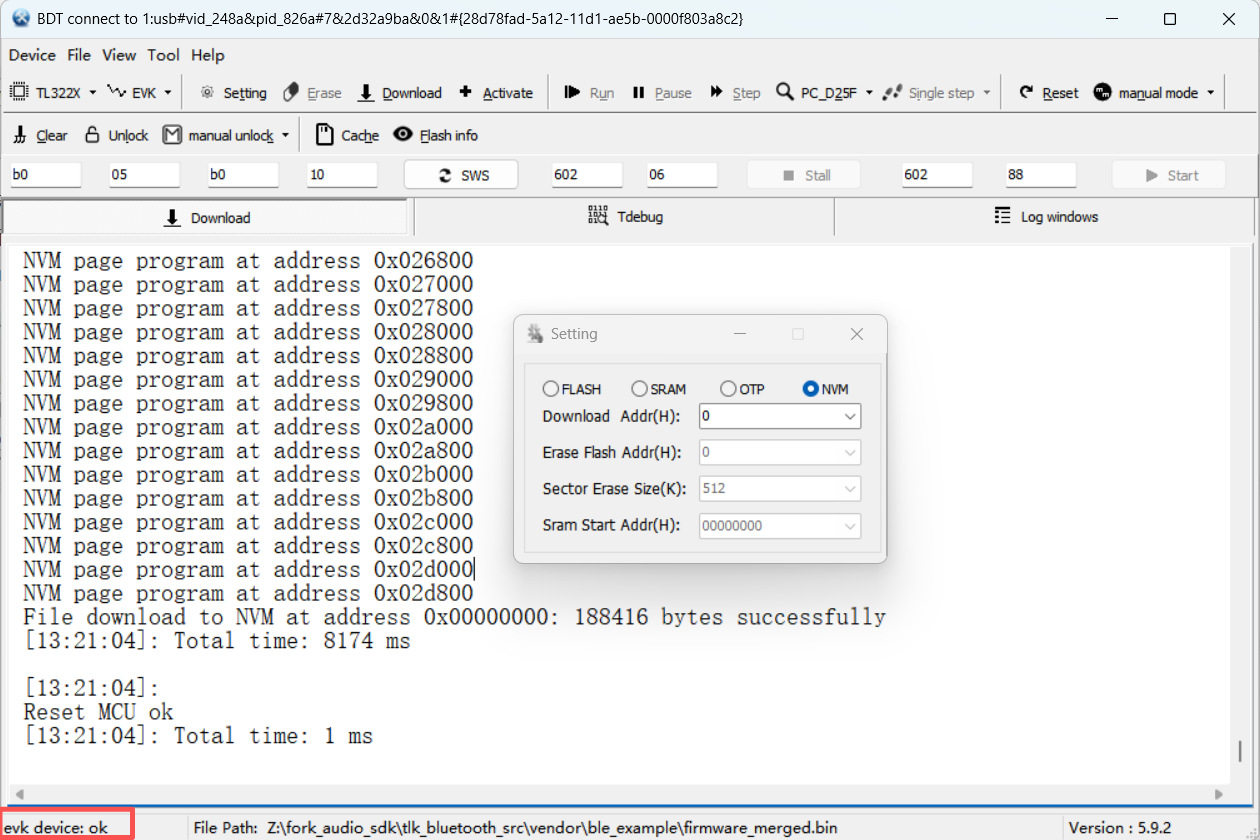This screenshot has height=840, width=1260.
Task: Open the Device menu
Action: 32,55
